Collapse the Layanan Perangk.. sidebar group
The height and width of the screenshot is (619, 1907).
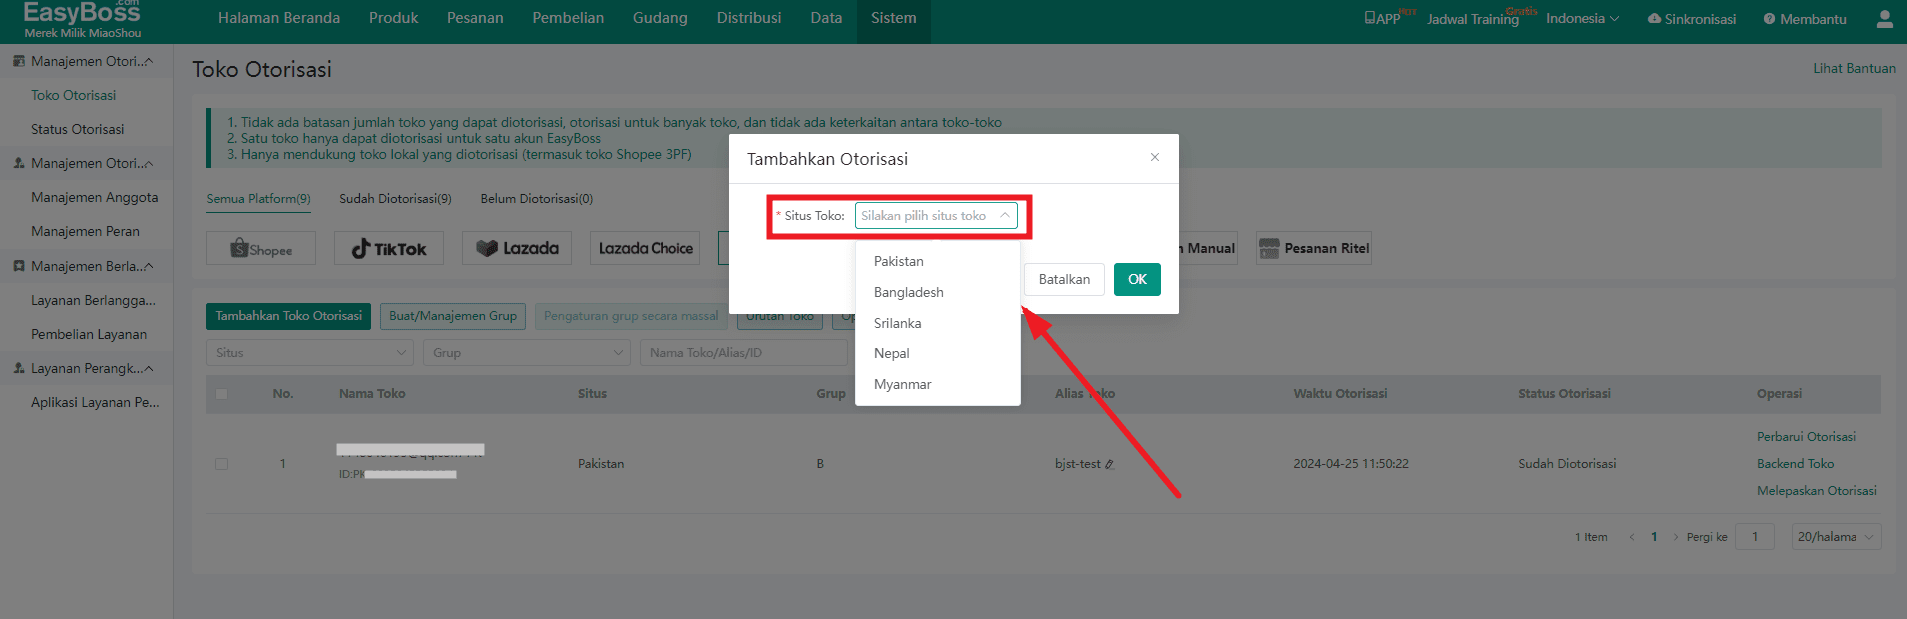pyautogui.click(x=149, y=369)
